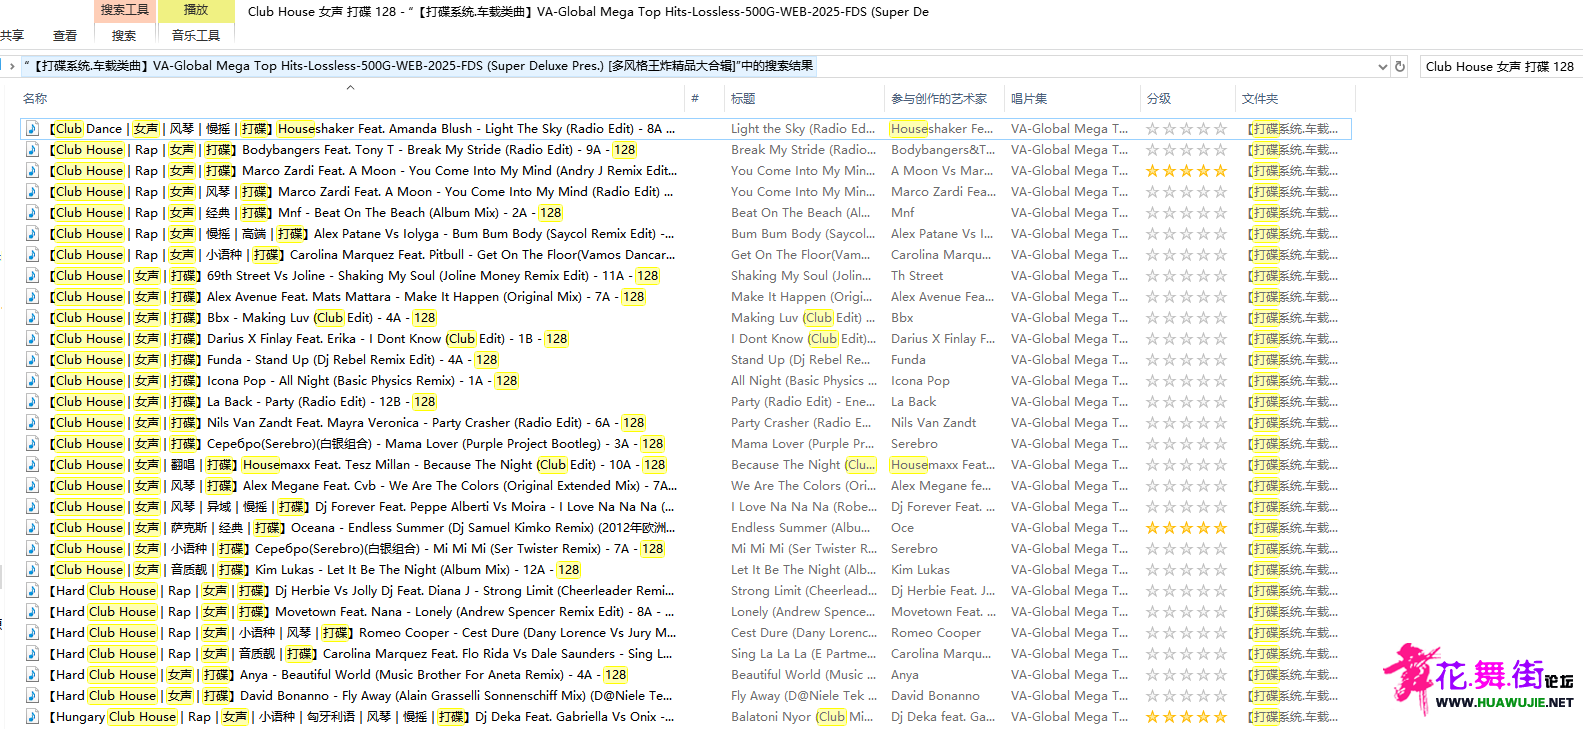The width and height of the screenshot is (1583, 729).
Task: Expand the breadcrumb chevron at address bar start
Action: pyautogui.click(x=11, y=67)
